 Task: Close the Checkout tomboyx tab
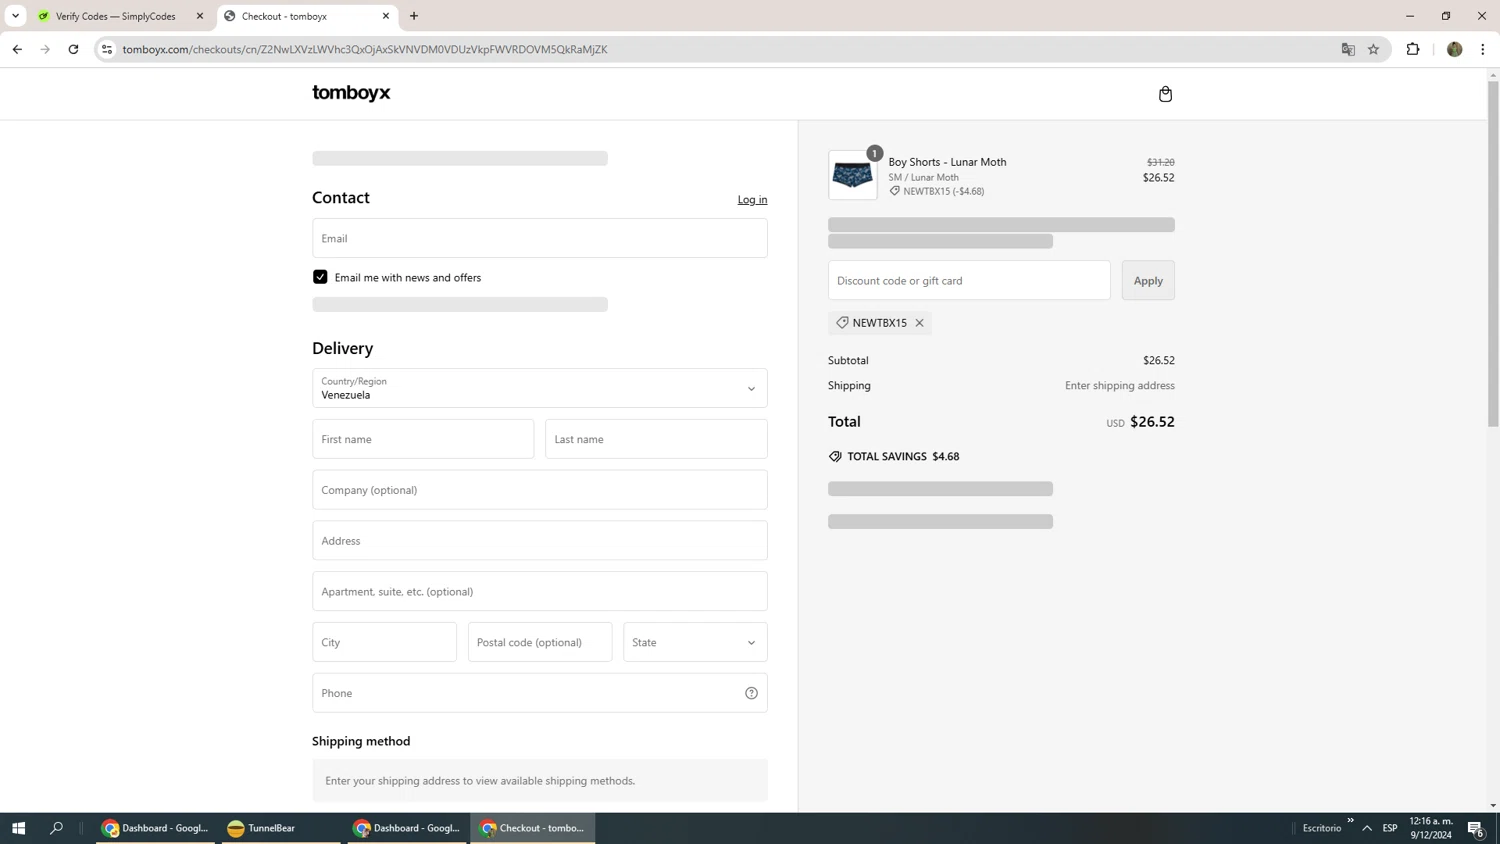click(x=386, y=16)
